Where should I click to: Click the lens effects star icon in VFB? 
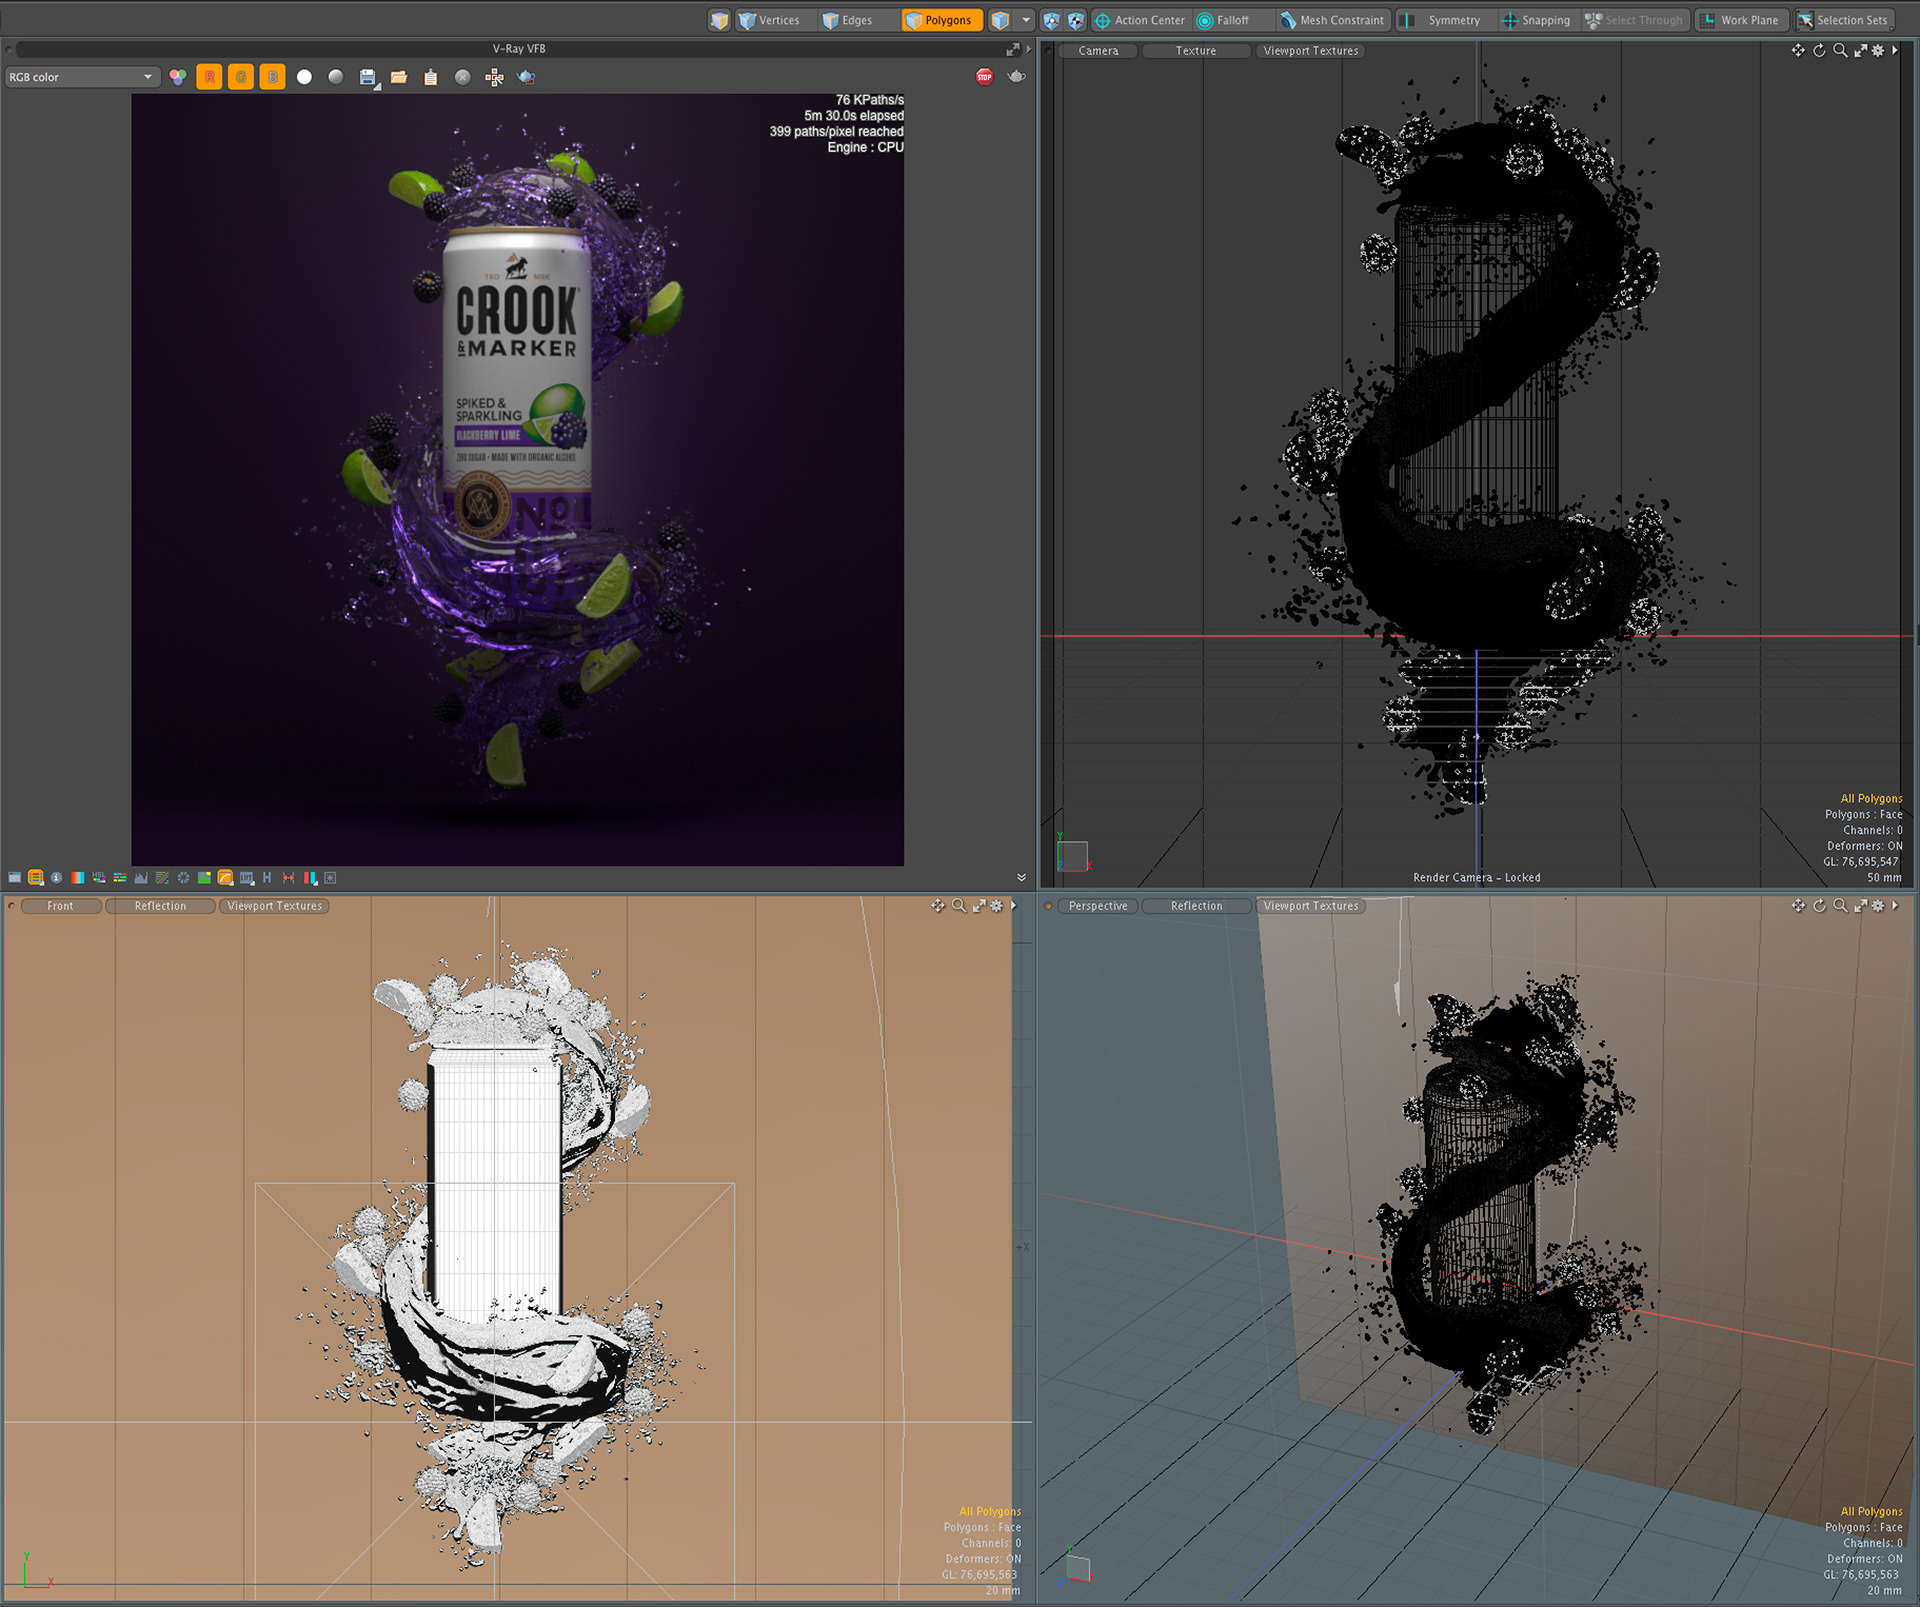point(331,878)
